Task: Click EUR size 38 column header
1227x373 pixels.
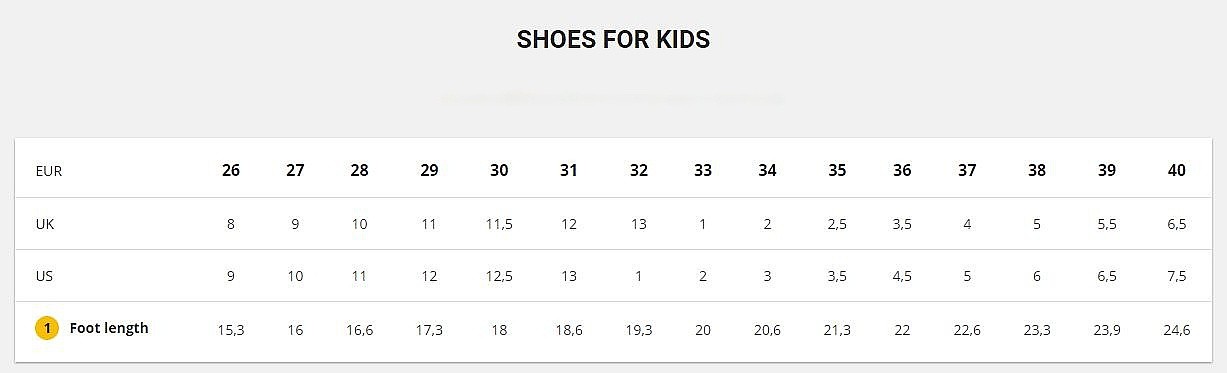Action: (x=1037, y=171)
